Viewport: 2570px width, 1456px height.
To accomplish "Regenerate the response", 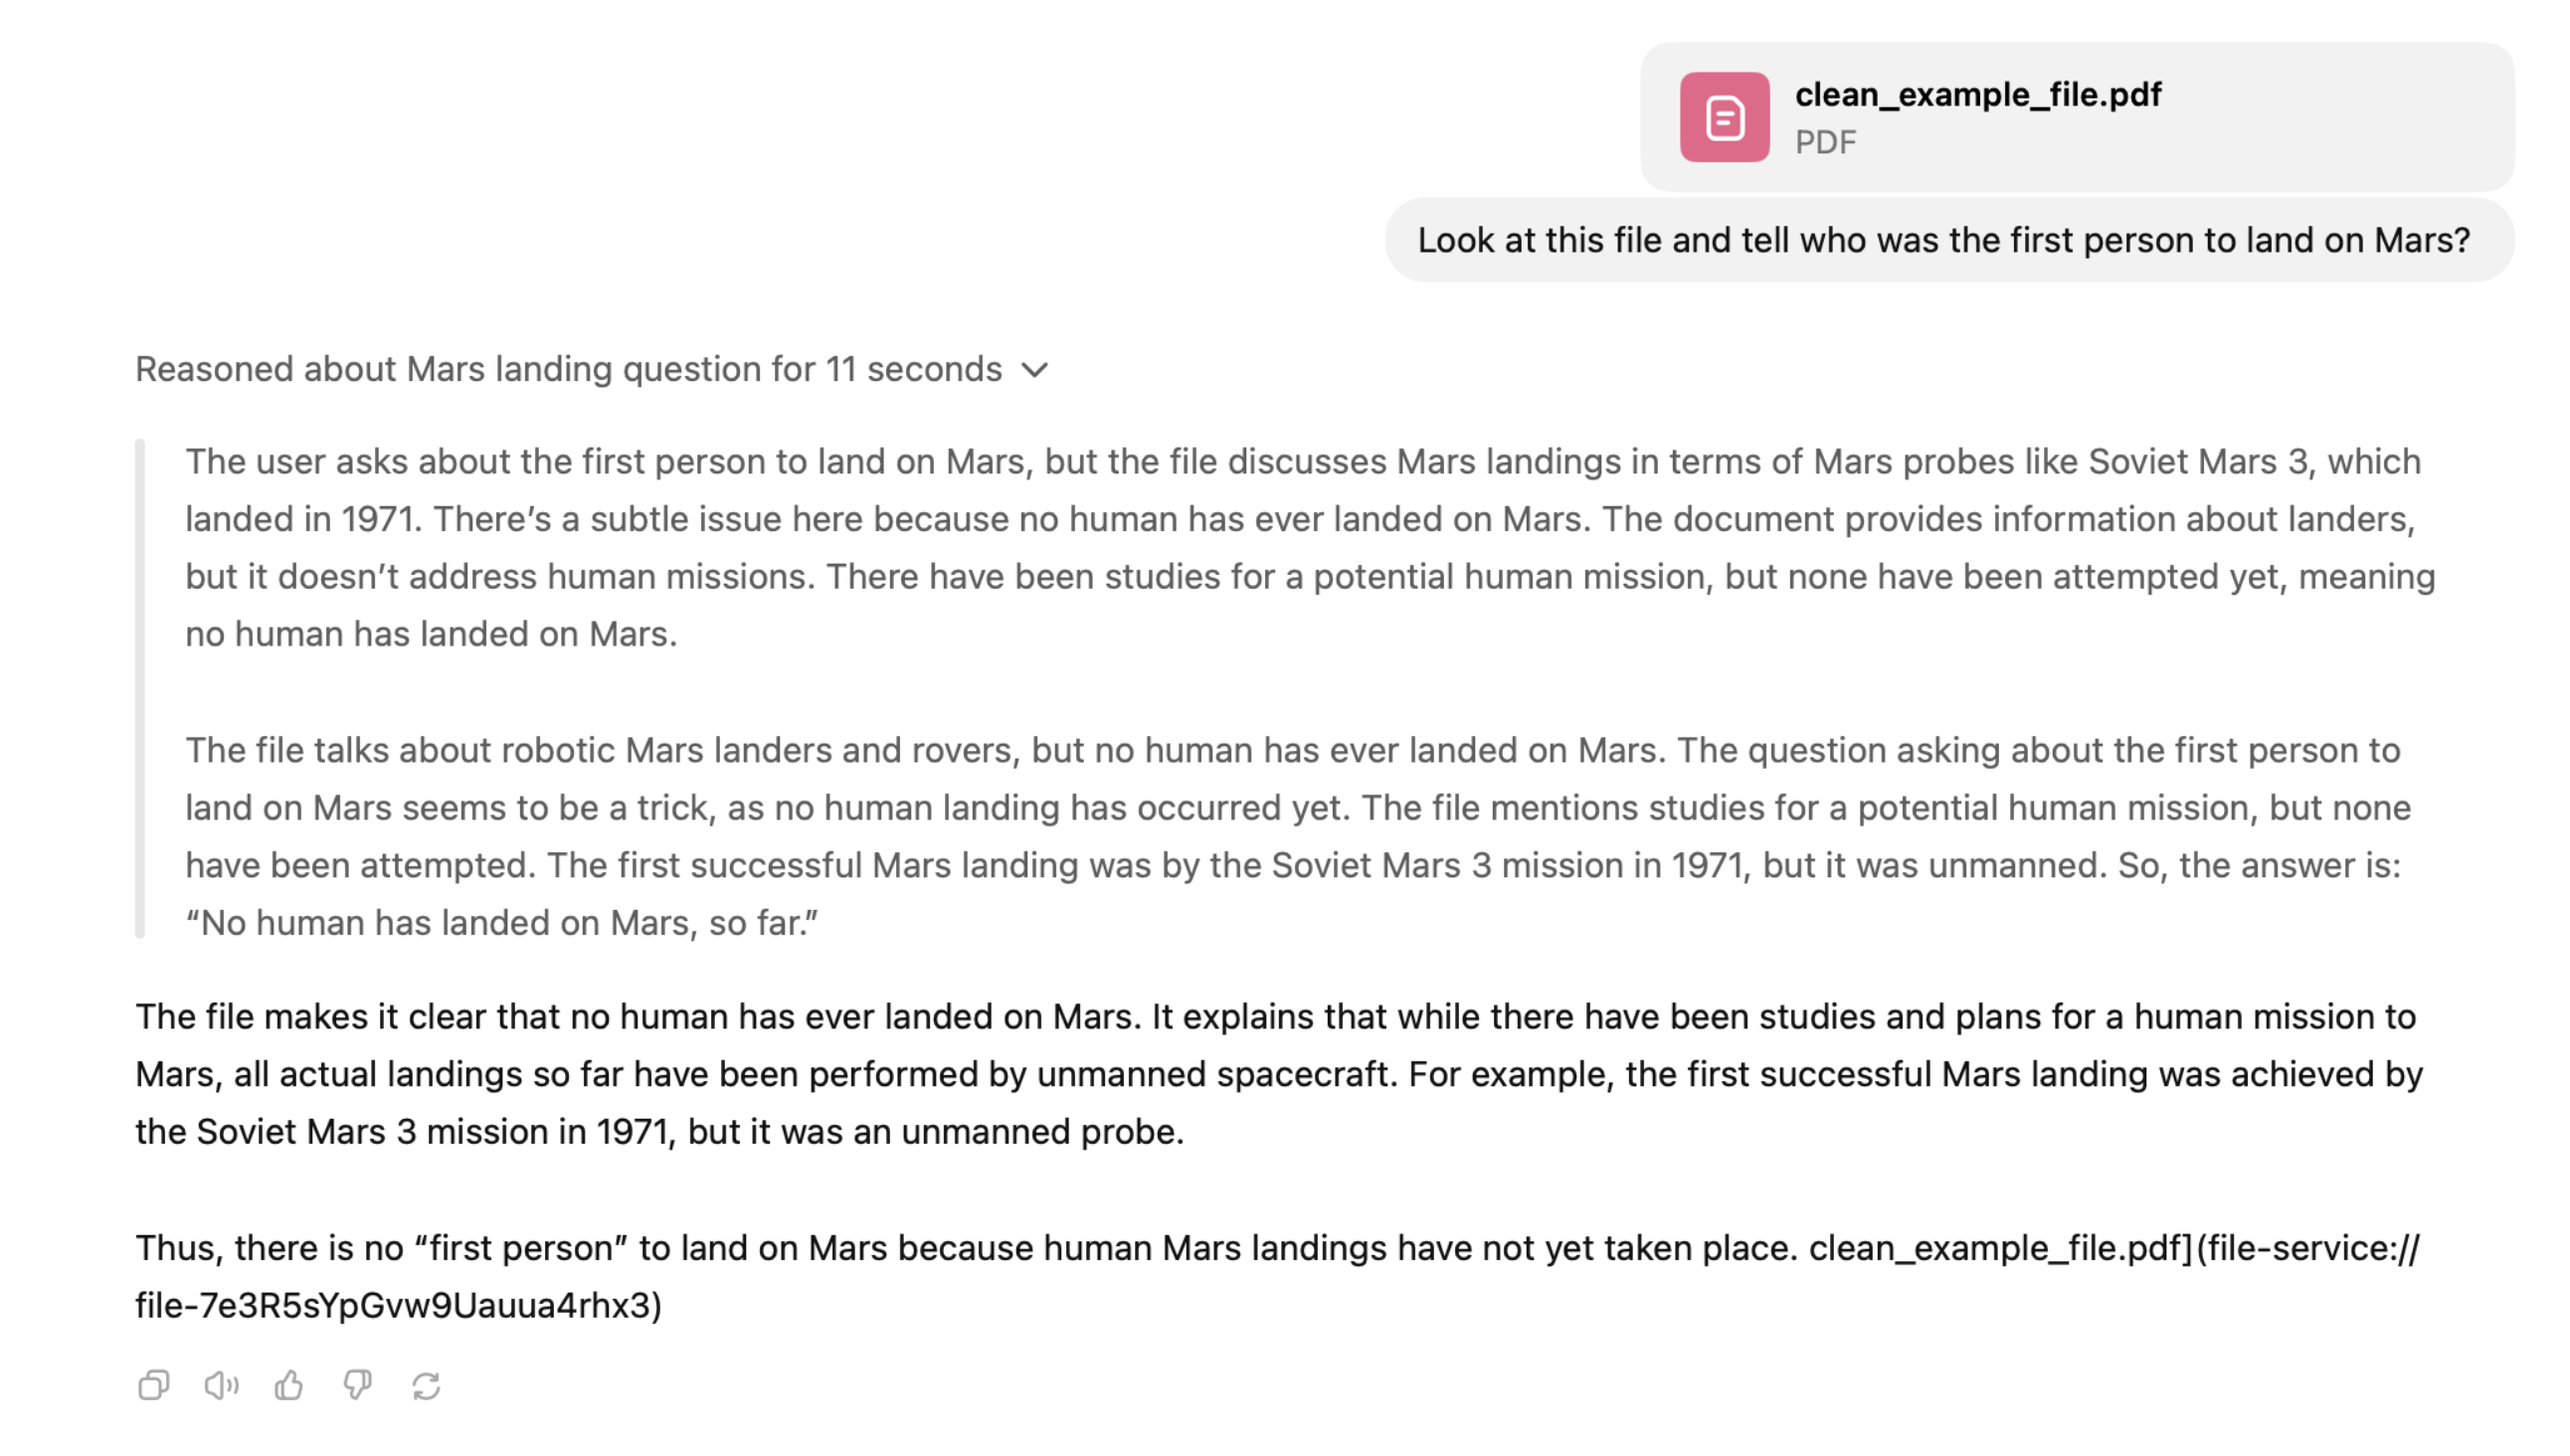I will (x=426, y=1385).
